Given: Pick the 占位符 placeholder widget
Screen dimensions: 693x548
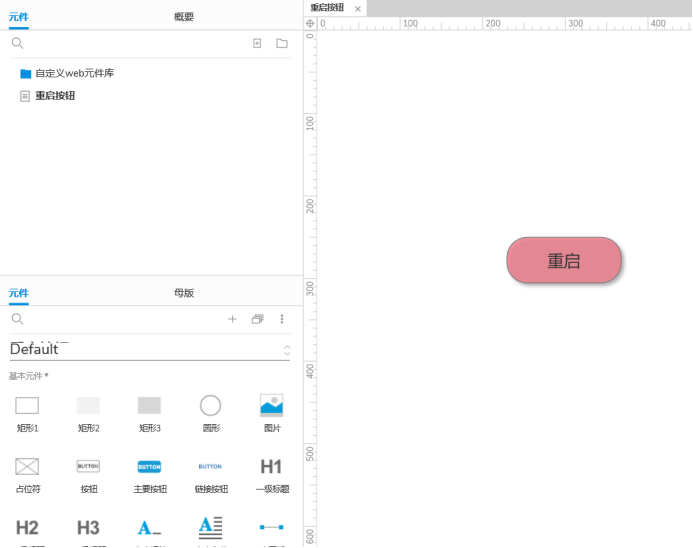Looking at the screenshot, I should click(27, 475).
